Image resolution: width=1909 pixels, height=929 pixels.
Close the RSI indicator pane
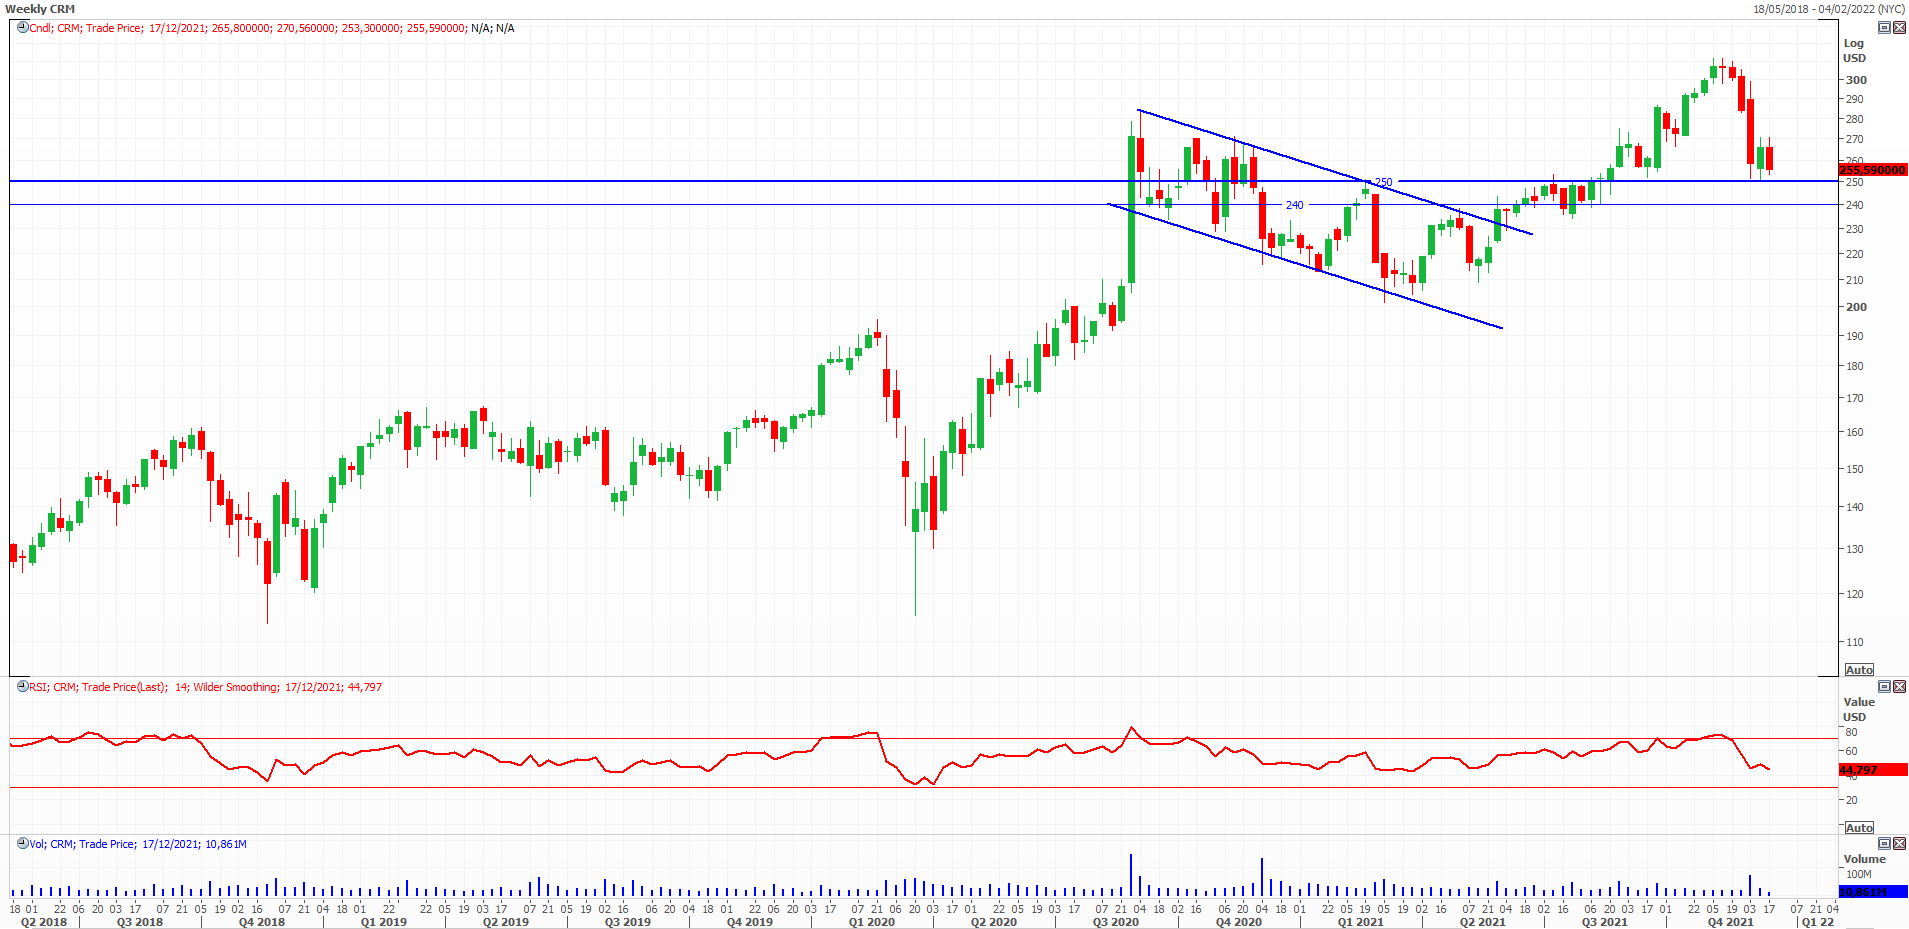[x=1899, y=687]
